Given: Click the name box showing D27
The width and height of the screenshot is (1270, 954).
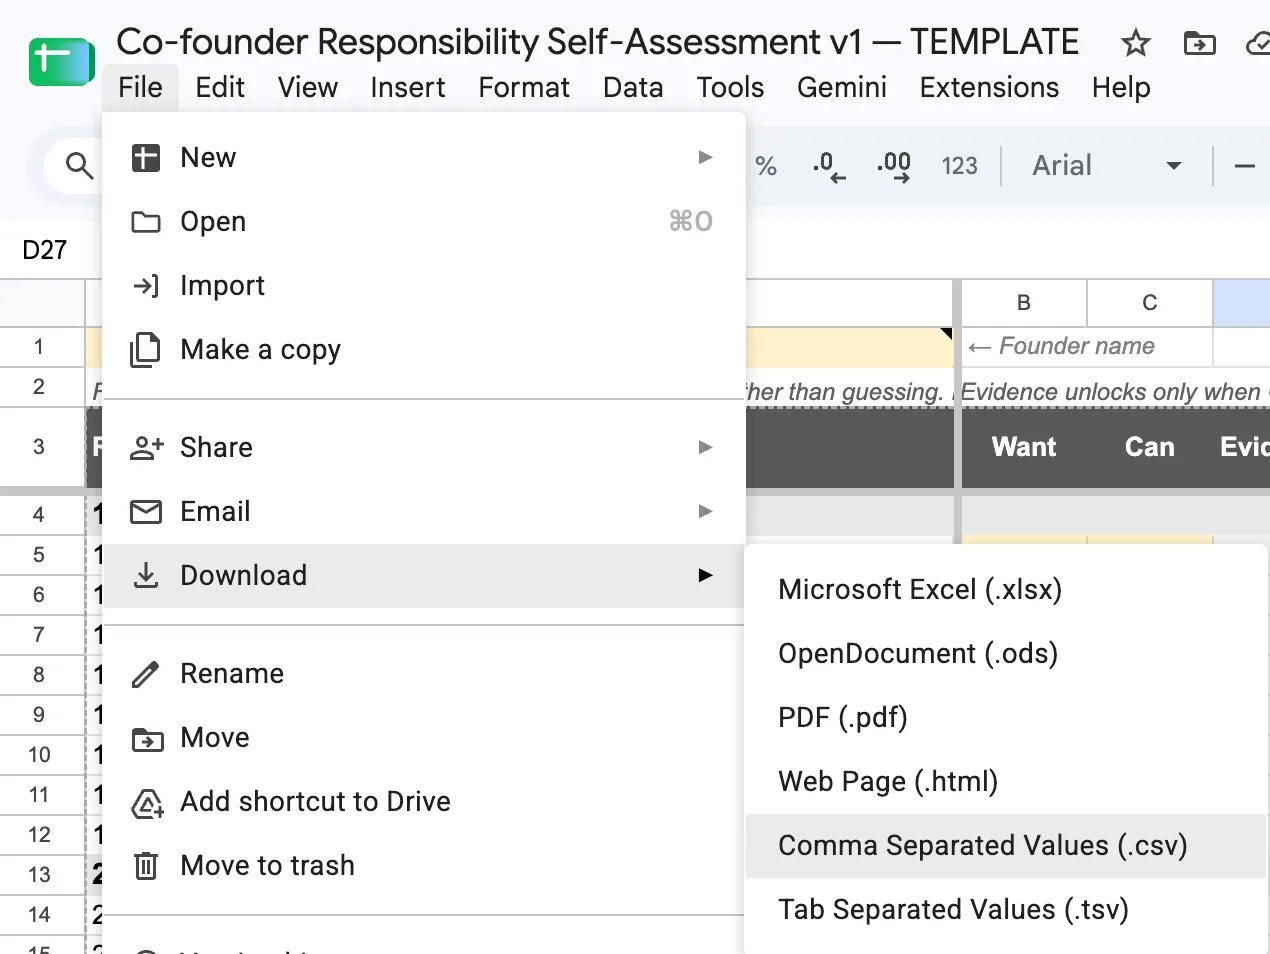Looking at the screenshot, I should tap(45, 250).
